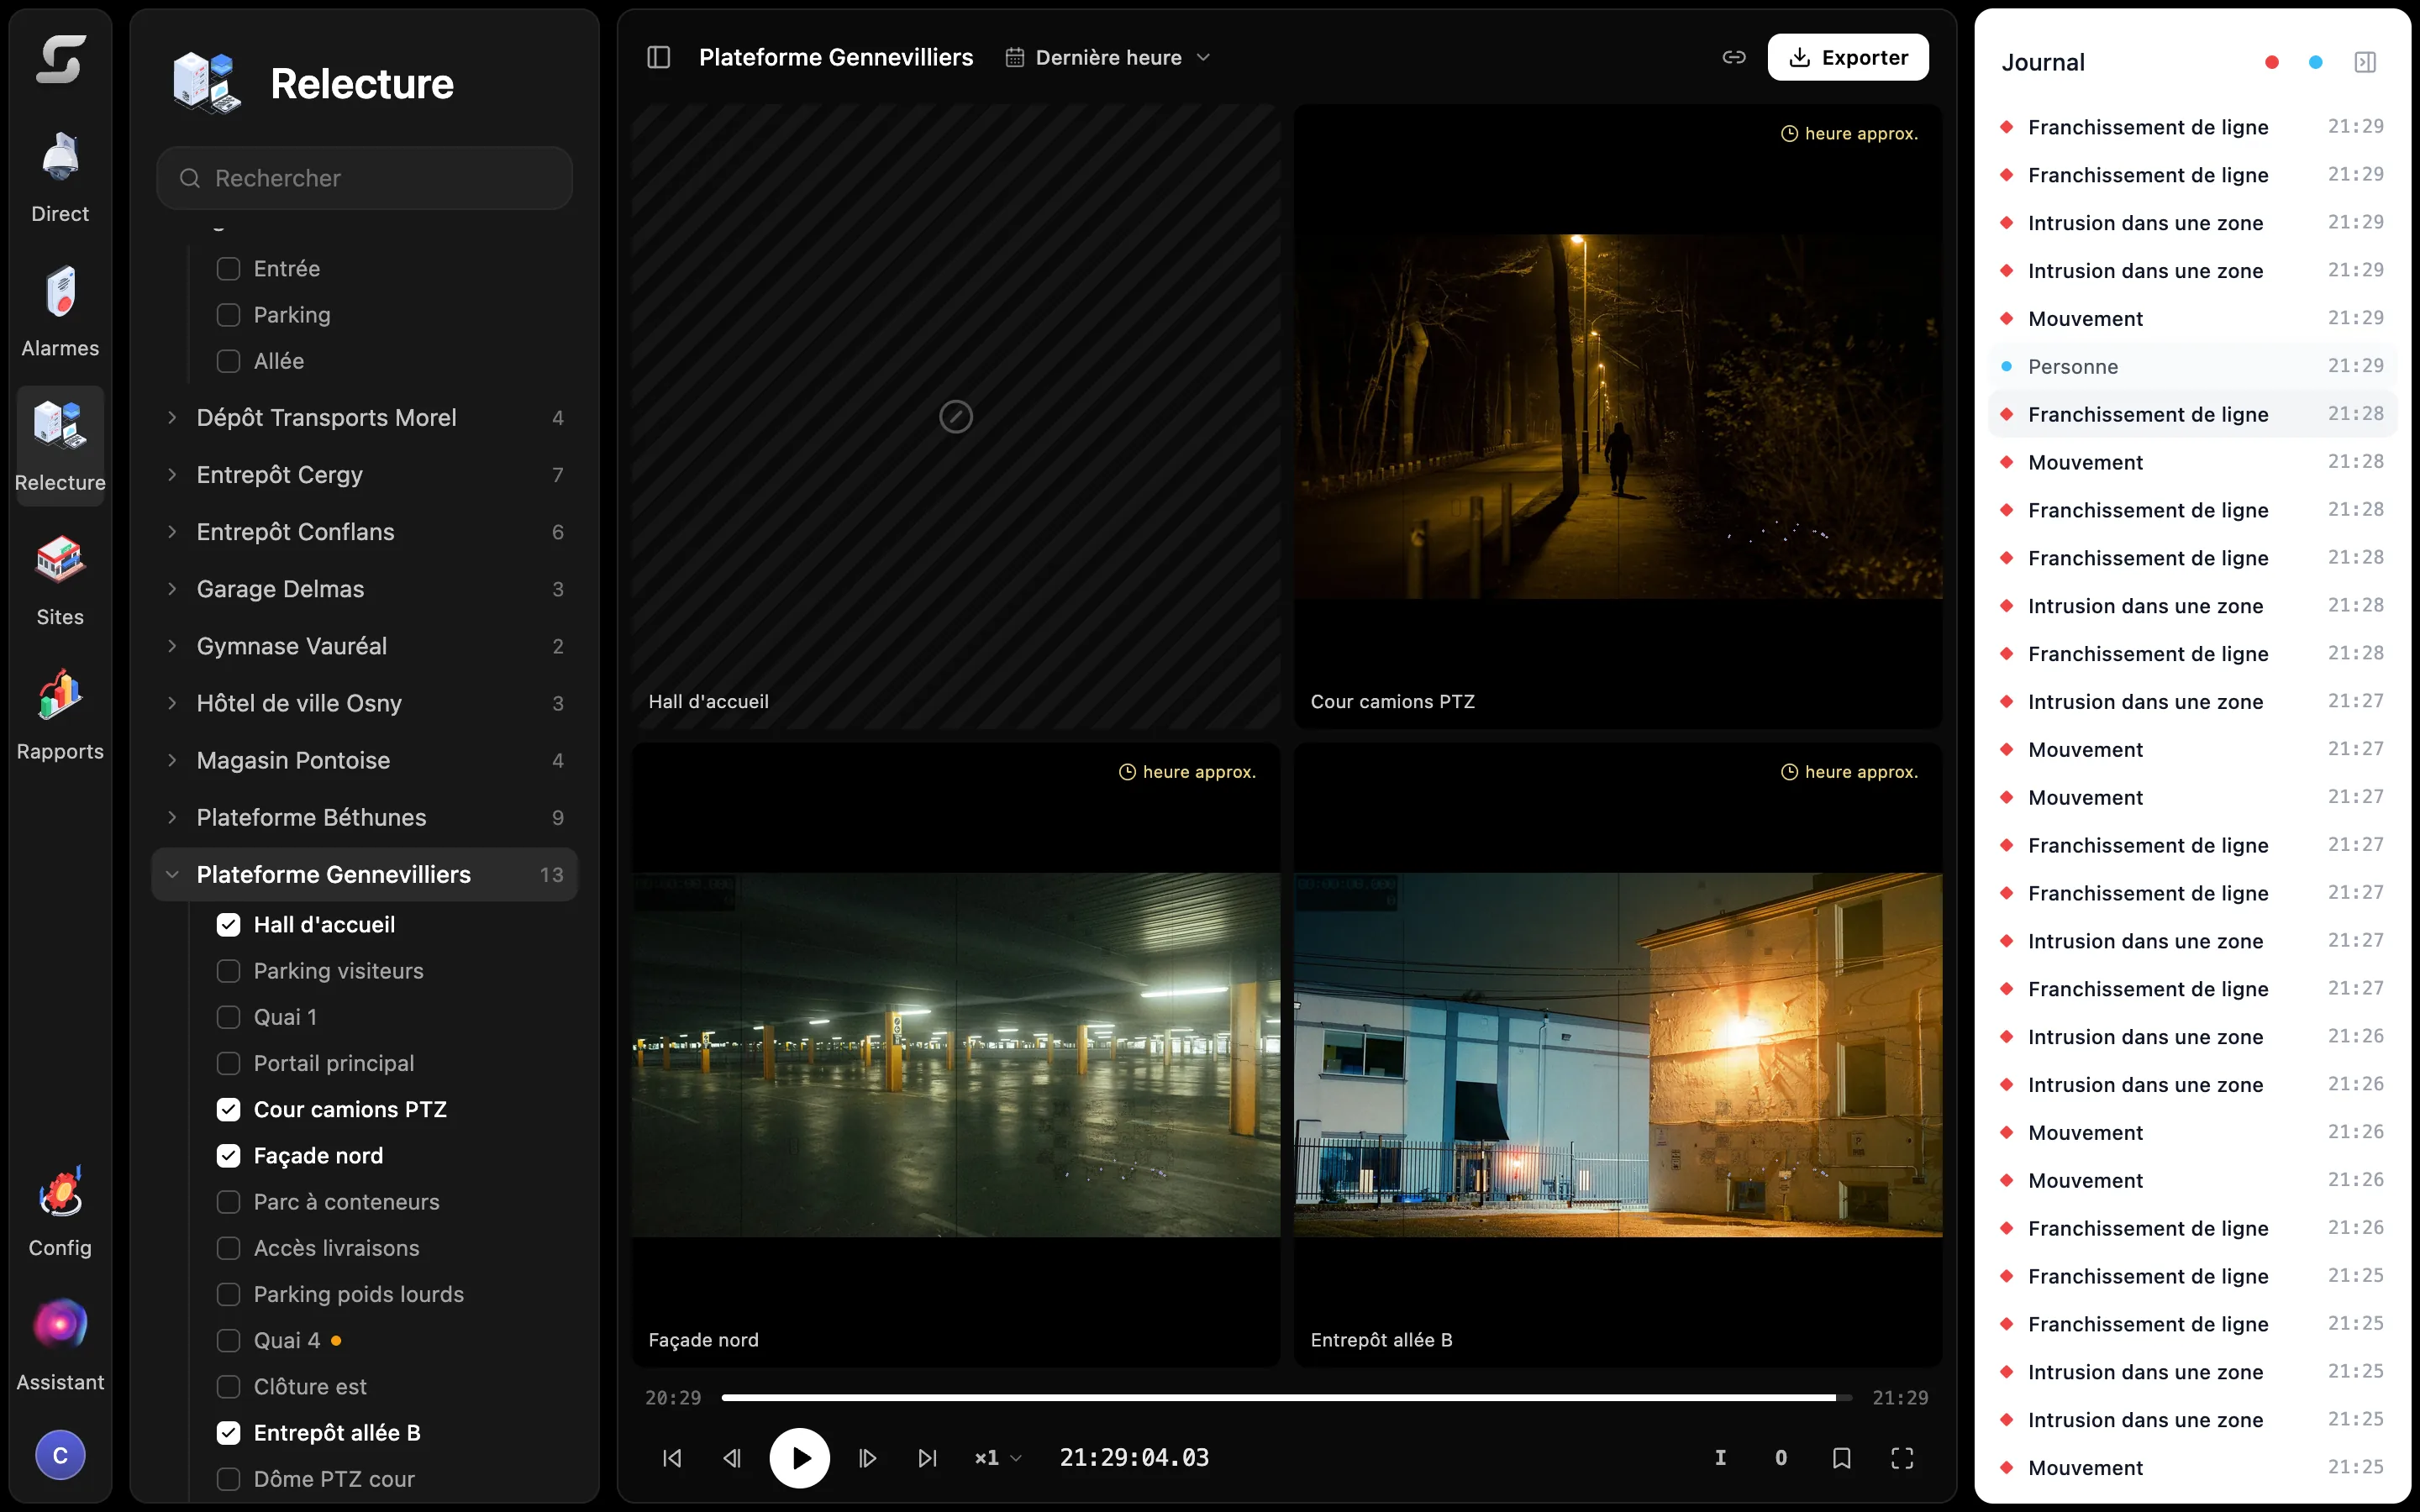Open Personne event at 21:29

(x=2192, y=367)
